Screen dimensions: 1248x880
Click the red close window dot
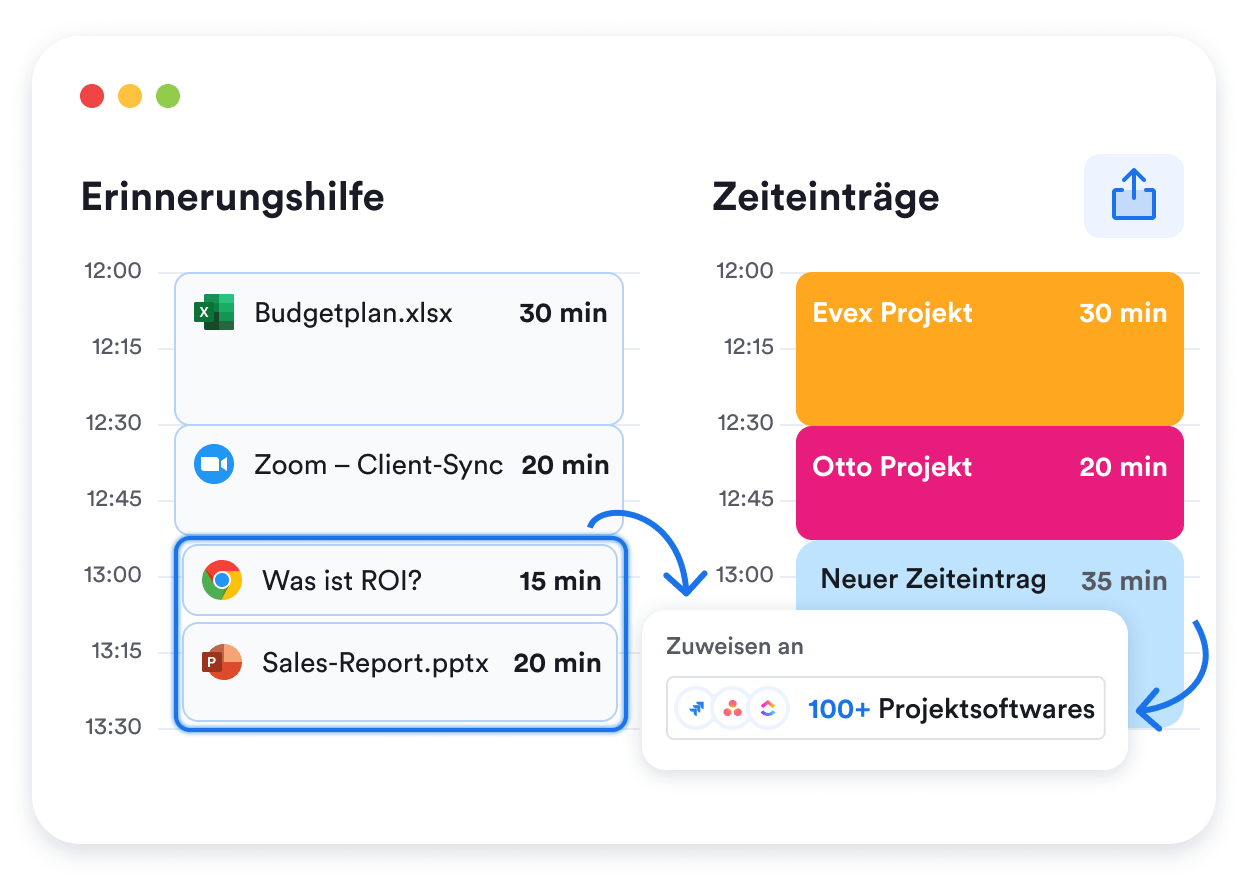92,96
